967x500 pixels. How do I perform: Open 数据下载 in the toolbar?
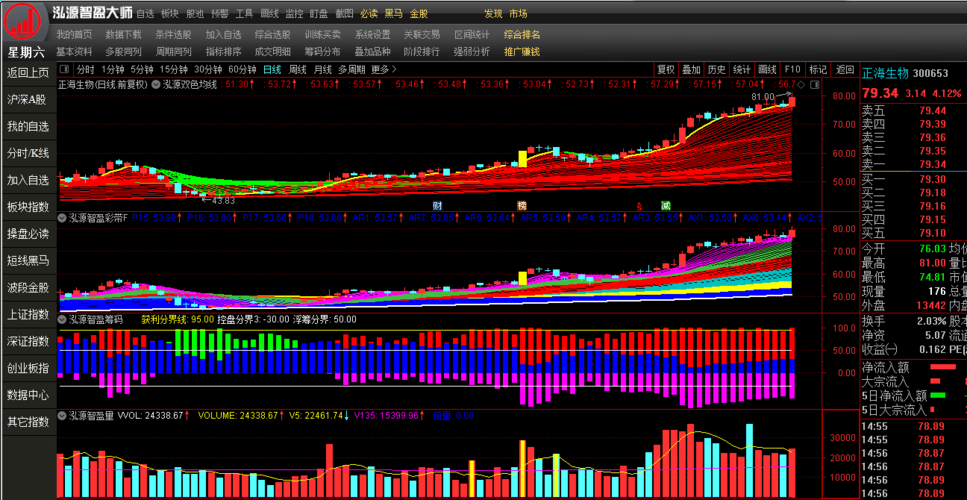123,35
